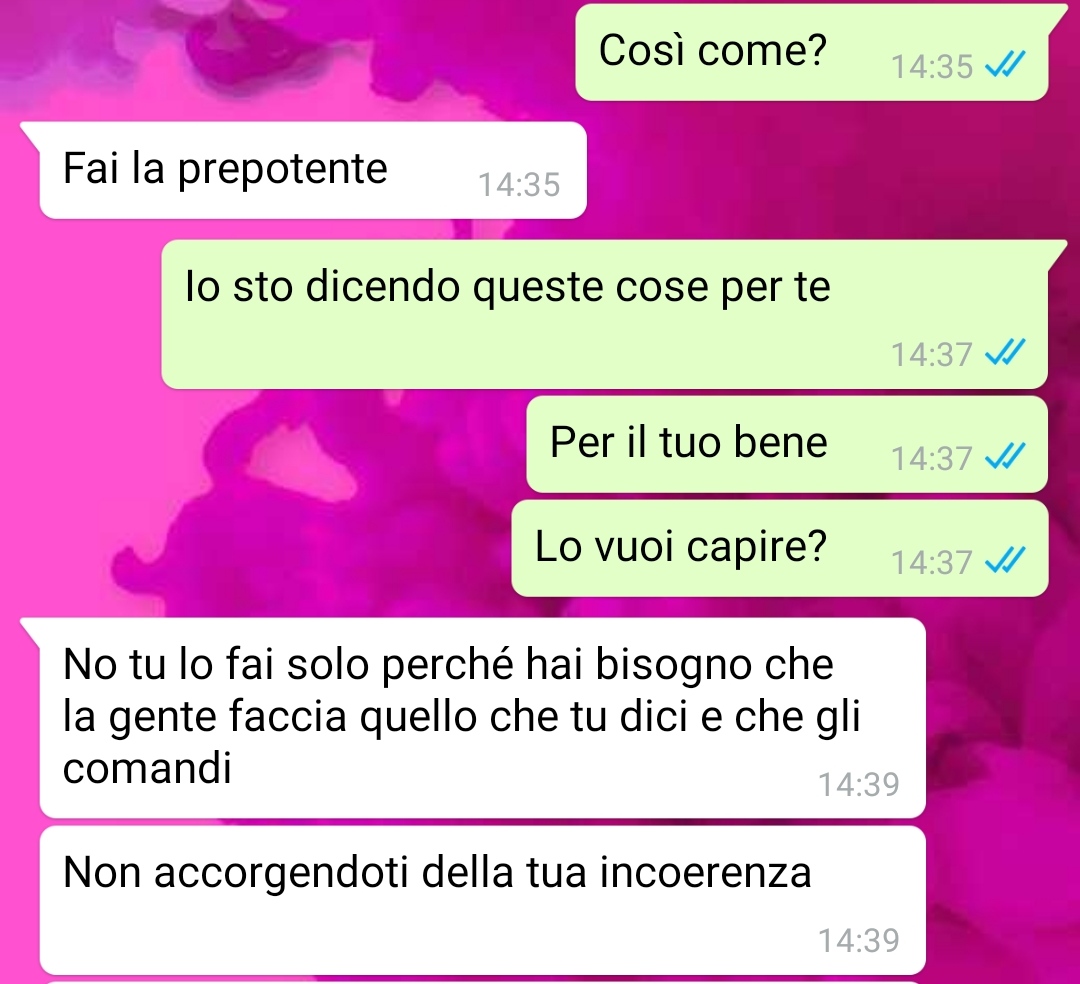The height and width of the screenshot is (984, 1080).
Task: Click the word "prepotente" in the chat
Action: coord(283,170)
